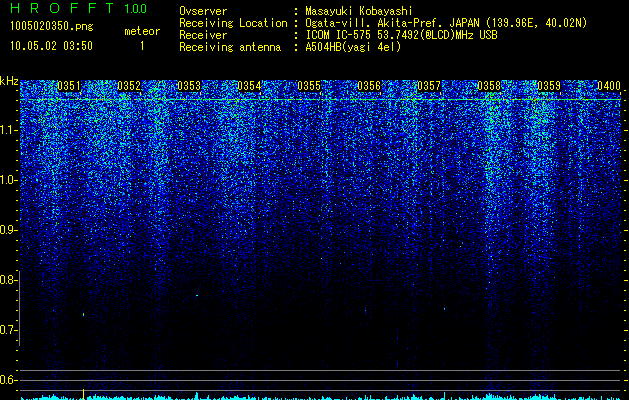Click observer name Masayuki Kobayashi
The height and width of the screenshot is (400, 629).
[359, 11]
